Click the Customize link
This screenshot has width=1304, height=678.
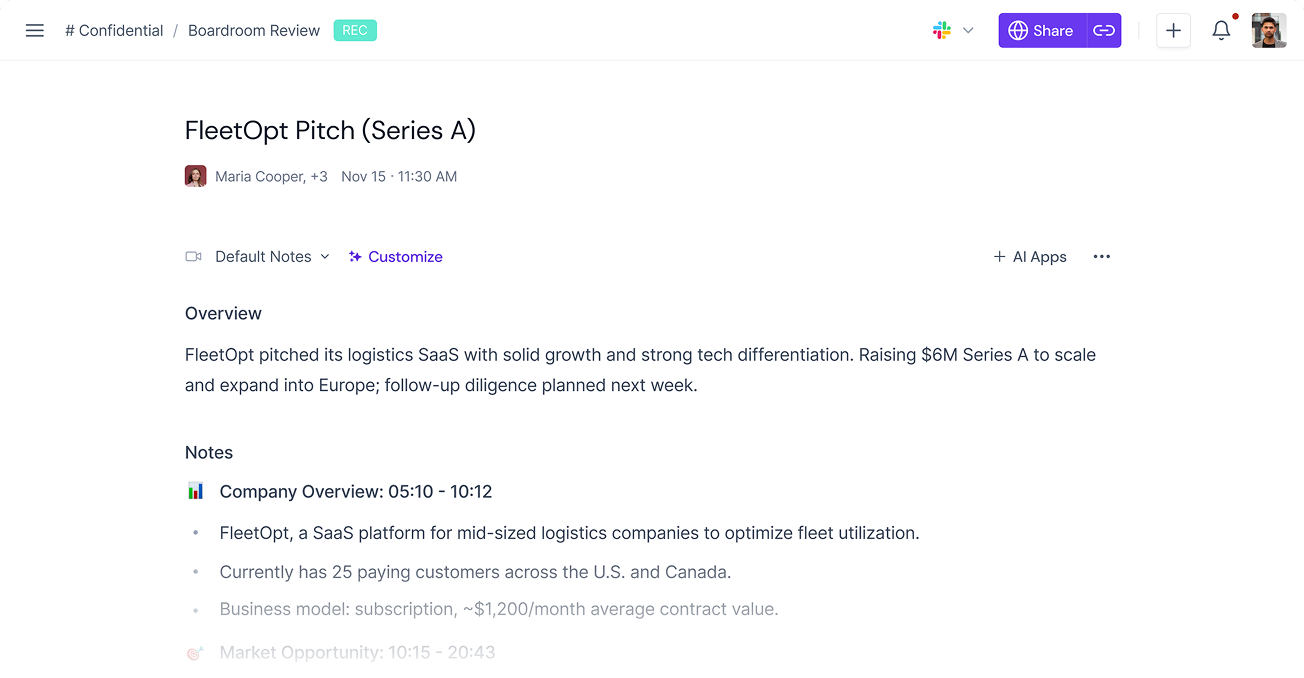tap(404, 256)
